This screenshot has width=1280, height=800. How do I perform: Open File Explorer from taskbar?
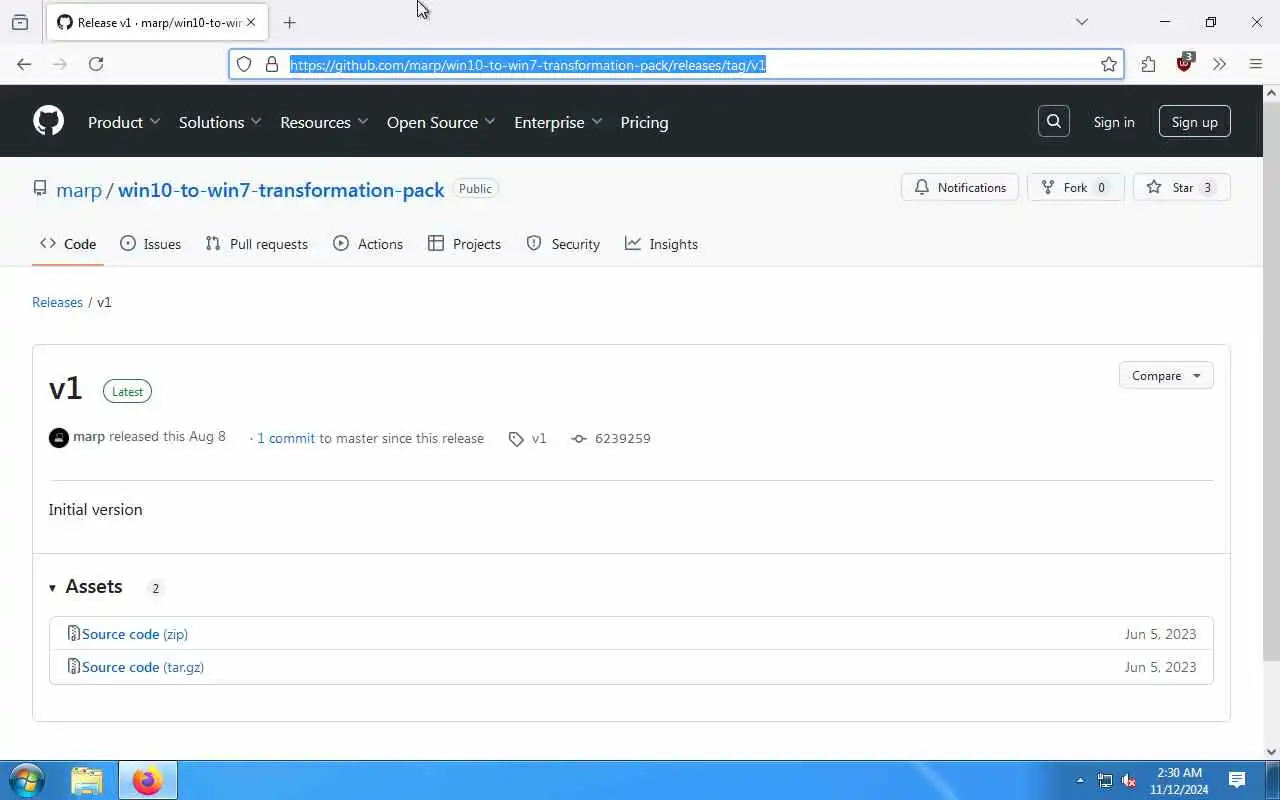pyautogui.click(x=87, y=780)
